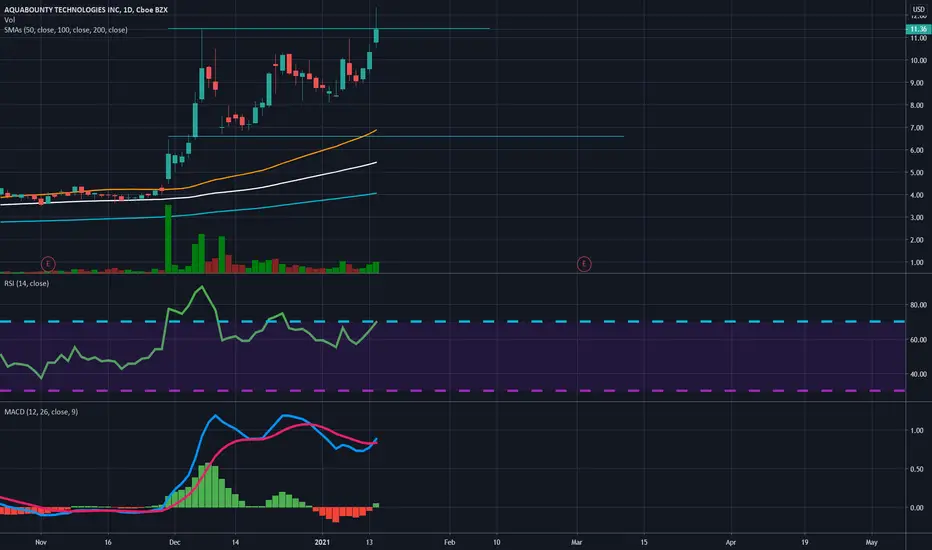Click the 0.50 MACD axis label
The height and width of the screenshot is (550, 932).
coord(918,469)
